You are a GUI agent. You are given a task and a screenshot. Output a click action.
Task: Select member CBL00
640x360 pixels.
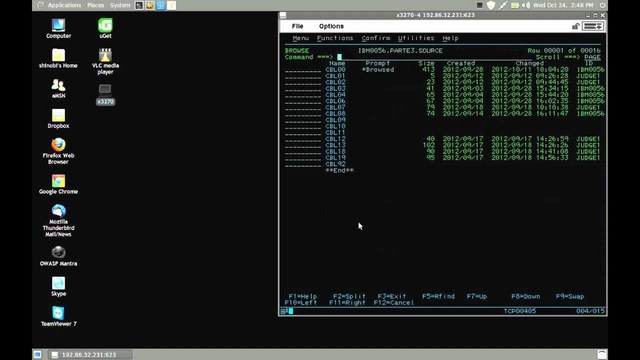pos(336,70)
